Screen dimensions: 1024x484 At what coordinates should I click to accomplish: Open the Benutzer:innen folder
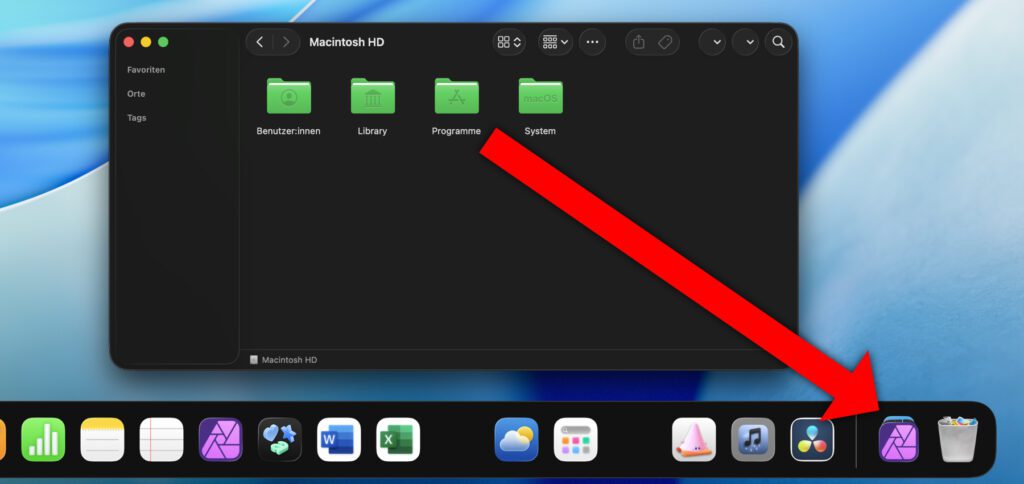tap(288, 97)
